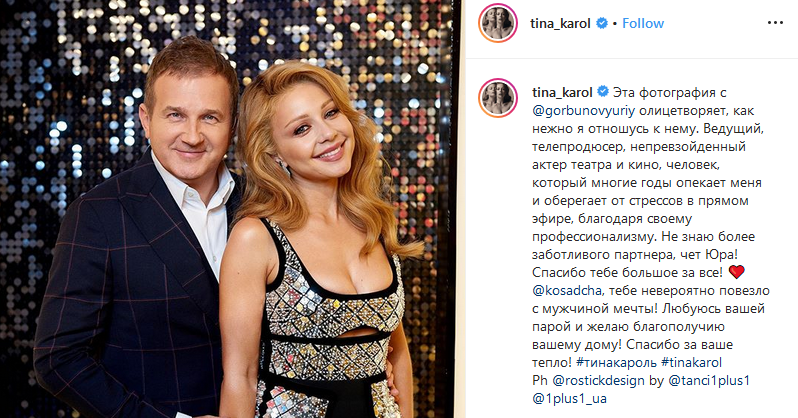
Task: Open the #tinakarol hashtag
Action: click(691, 363)
